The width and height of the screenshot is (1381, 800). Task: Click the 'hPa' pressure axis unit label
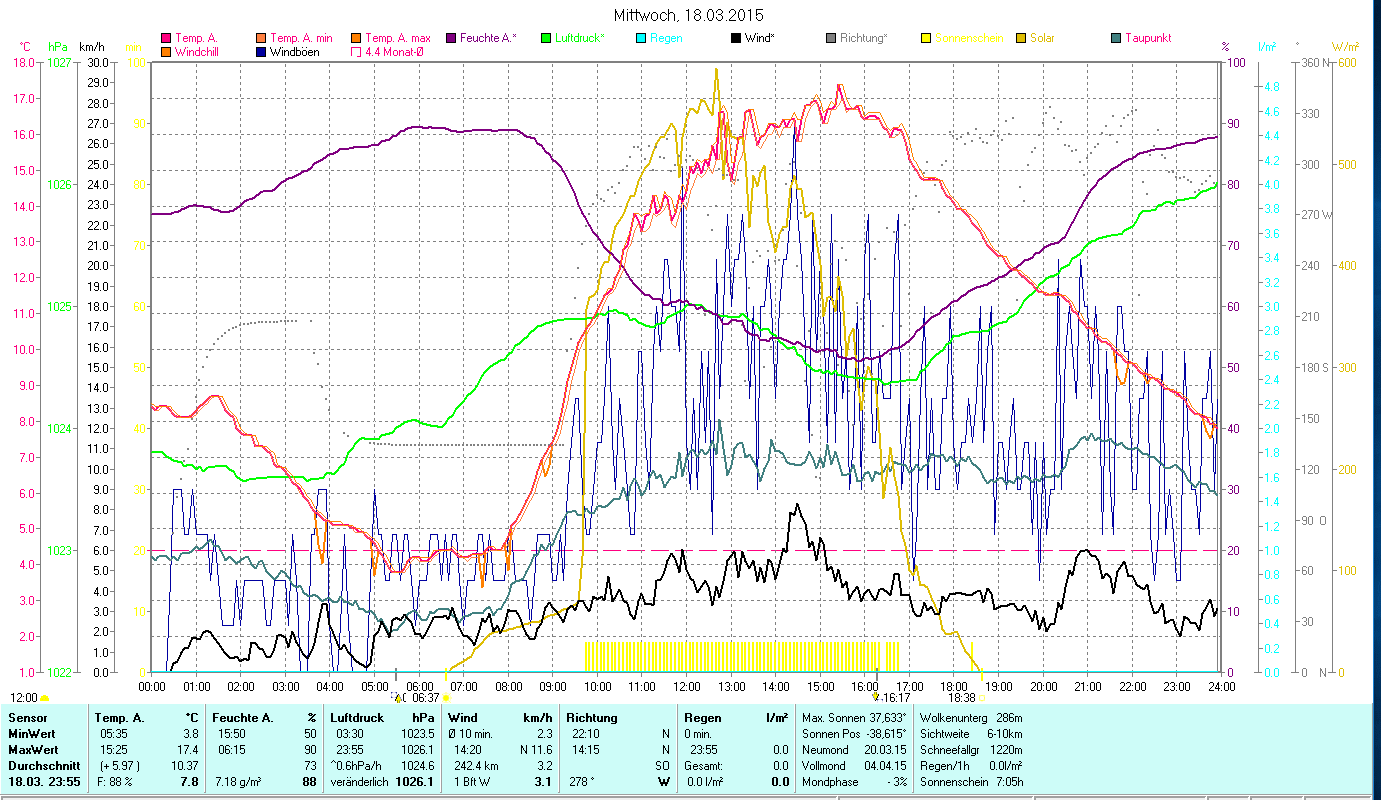tap(59, 47)
